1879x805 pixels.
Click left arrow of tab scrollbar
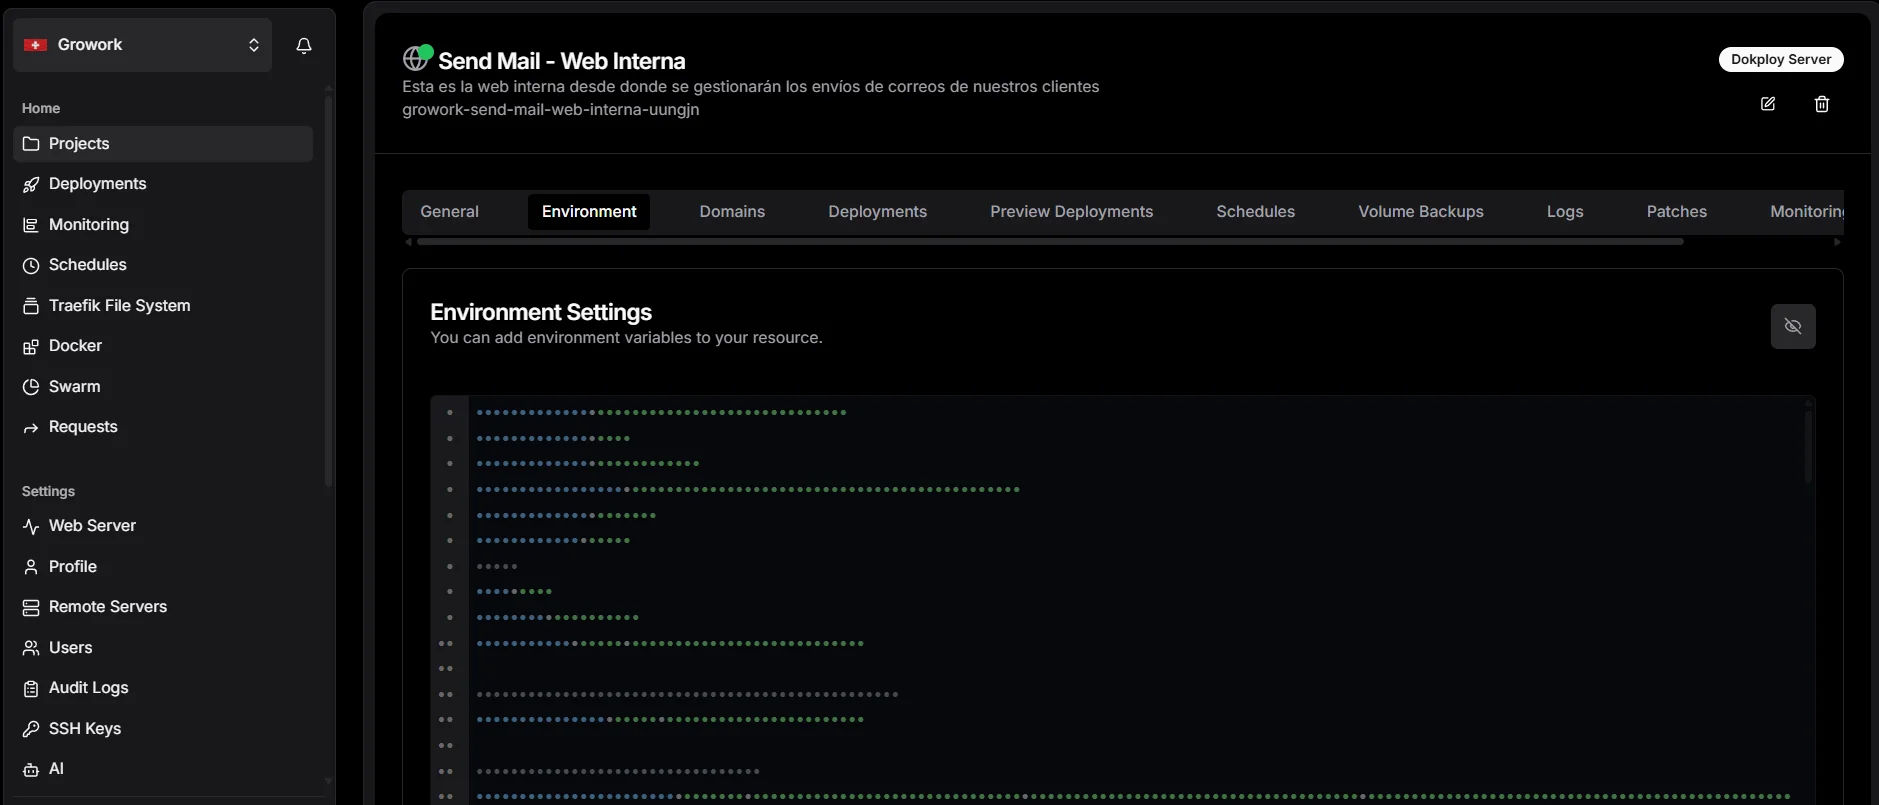tap(408, 242)
